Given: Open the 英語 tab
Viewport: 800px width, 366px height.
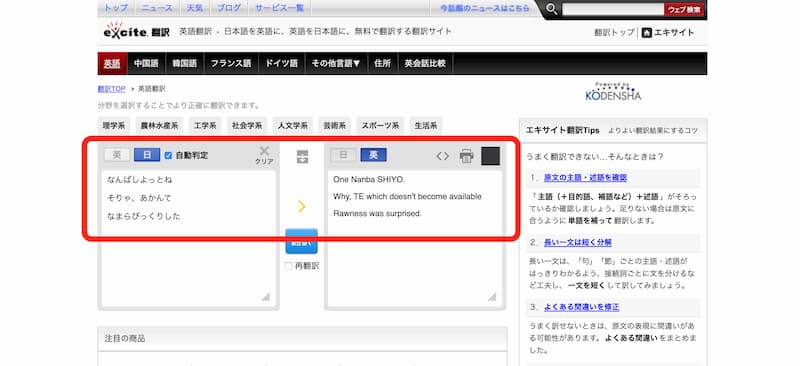Looking at the screenshot, I should click(112, 63).
